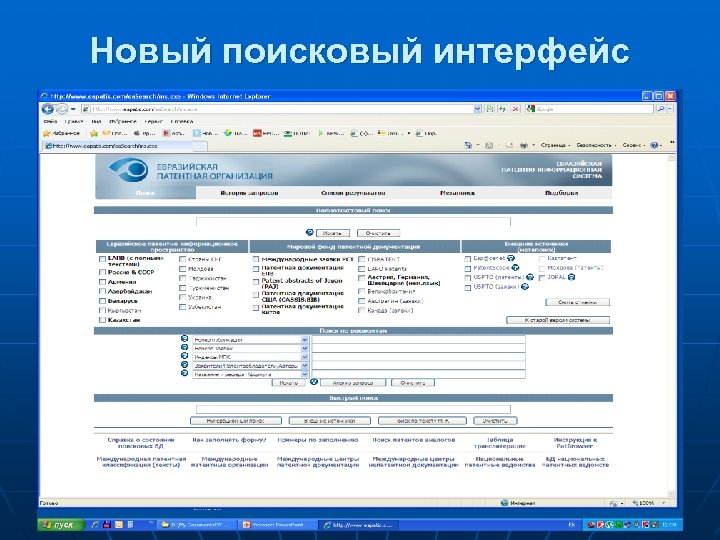This screenshot has height=540, width=720.
Task: Open My Documents folder taskbar button
Action: click(197, 524)
